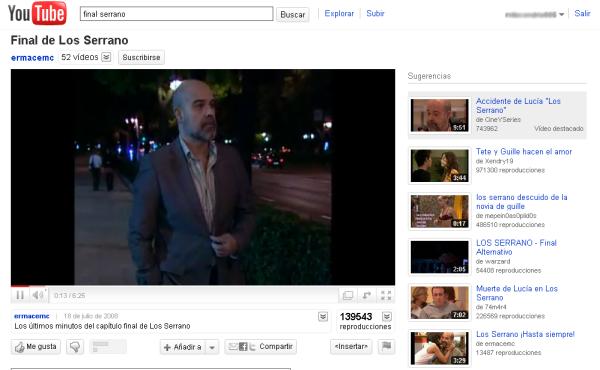The image size is (600, 370).
Task: Open LOS SERRANO - Final Alternativo link
Action: [516, 247]
